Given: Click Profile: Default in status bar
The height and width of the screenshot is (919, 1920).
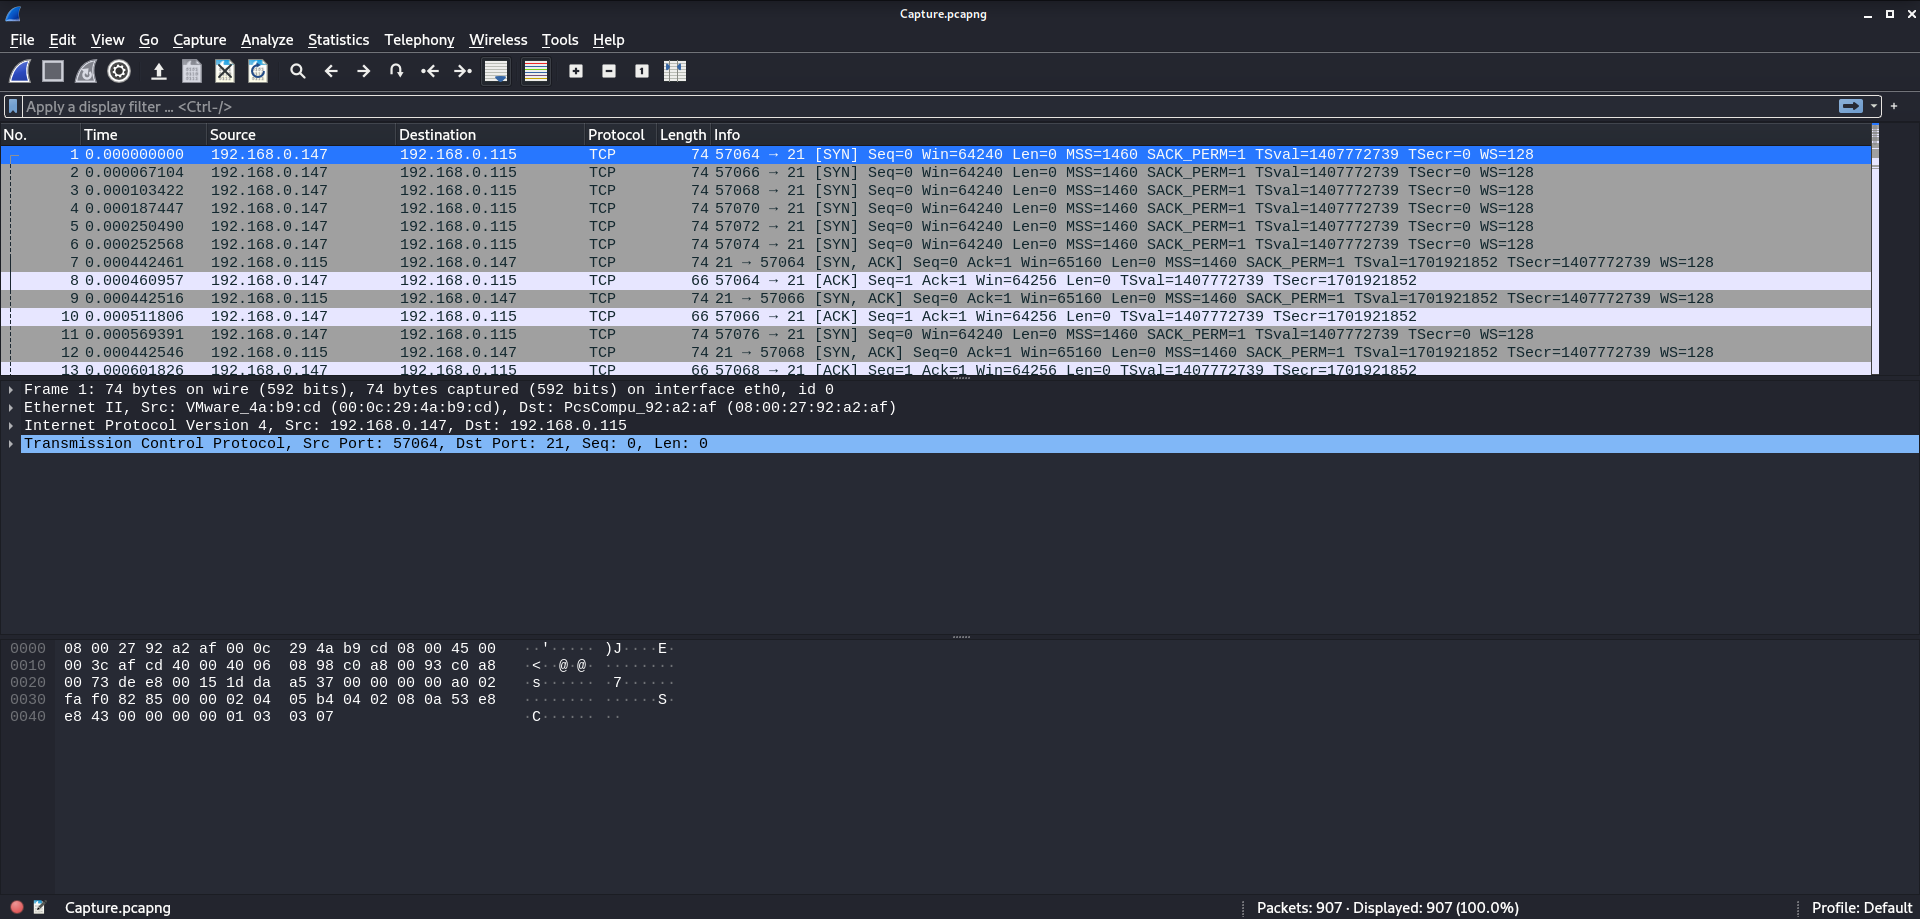Looking at the screenshot, I should tap(1862, 908).
